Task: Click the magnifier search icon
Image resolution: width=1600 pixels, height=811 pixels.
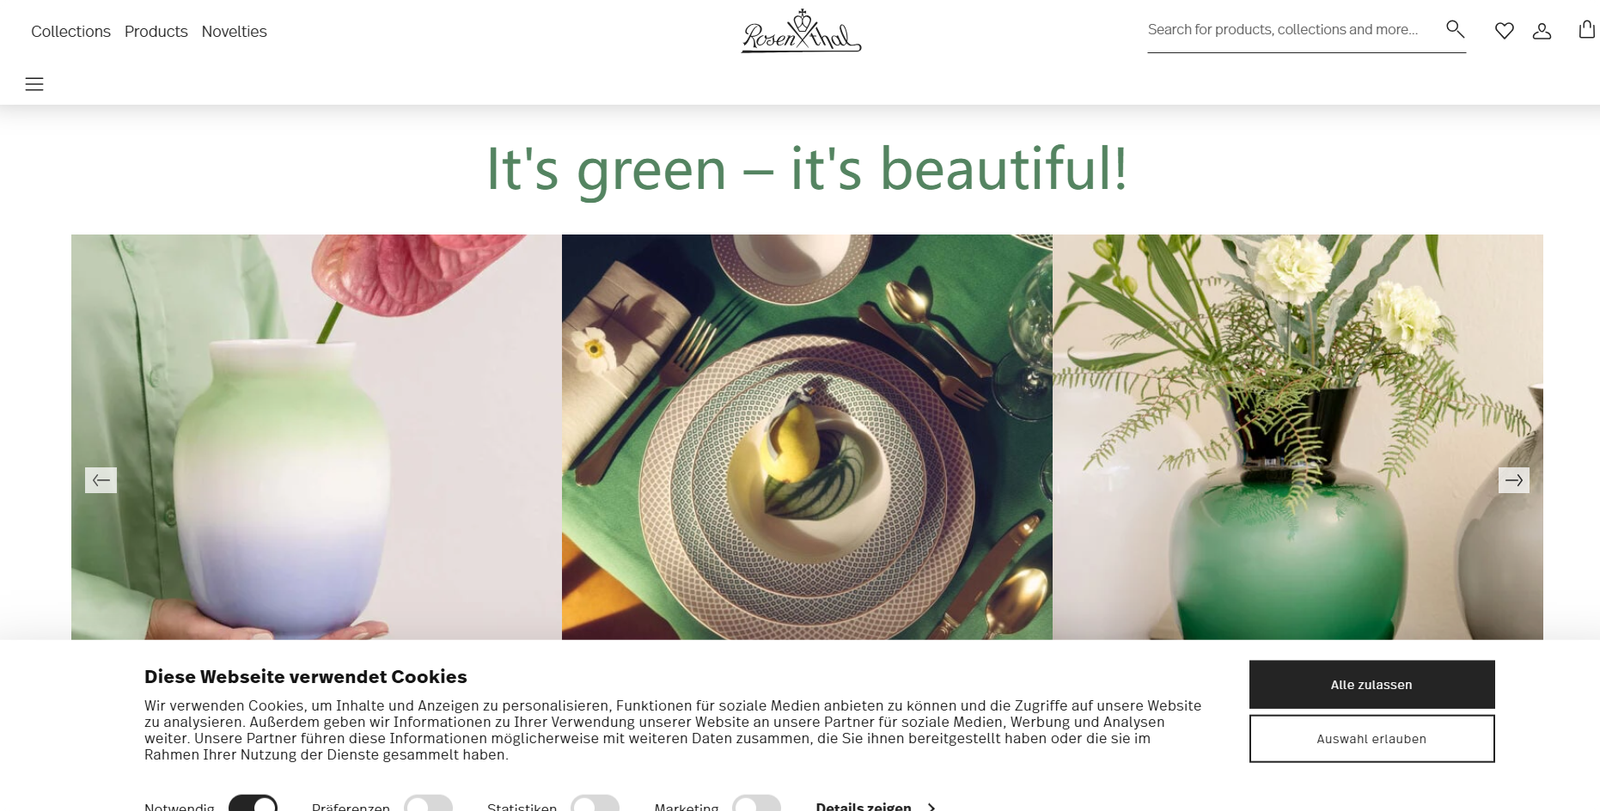Action: point(1455,29)
